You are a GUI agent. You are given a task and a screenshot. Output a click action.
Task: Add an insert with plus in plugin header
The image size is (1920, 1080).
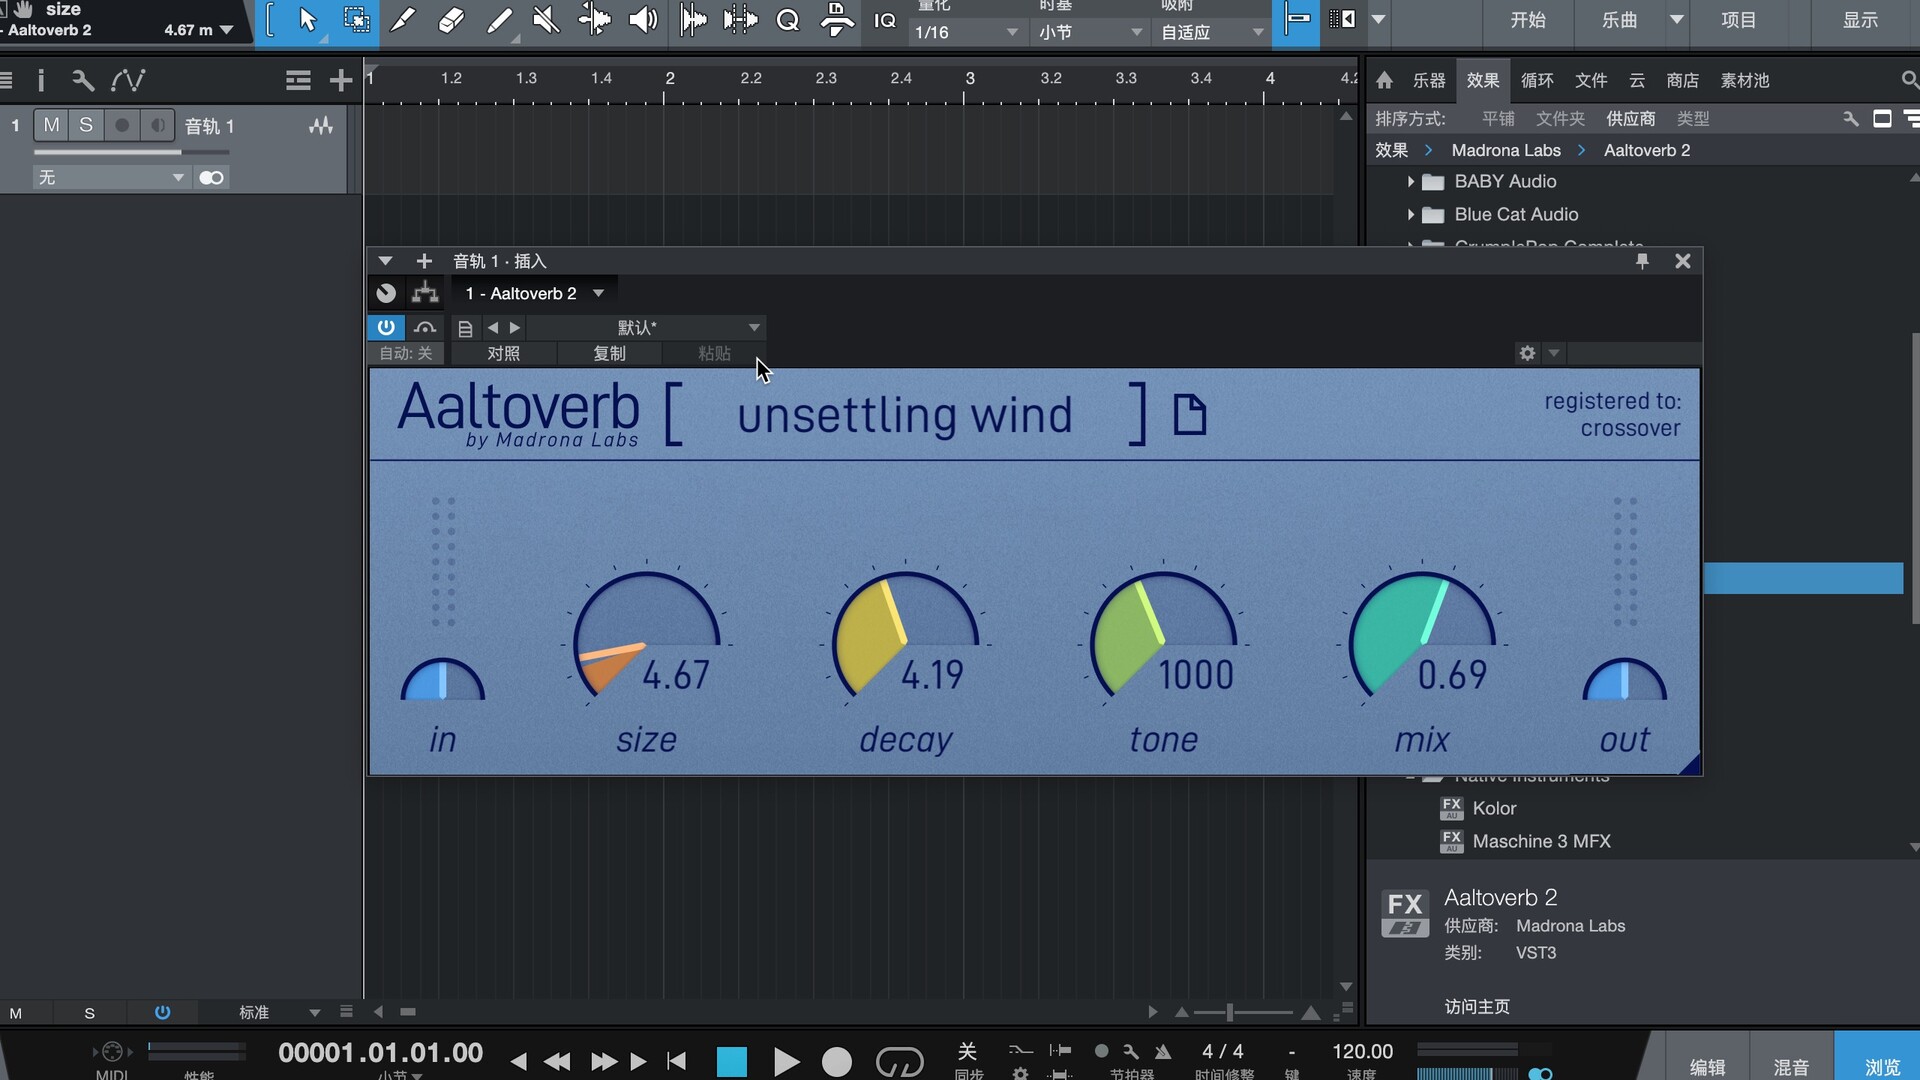(x=424, y=261)
